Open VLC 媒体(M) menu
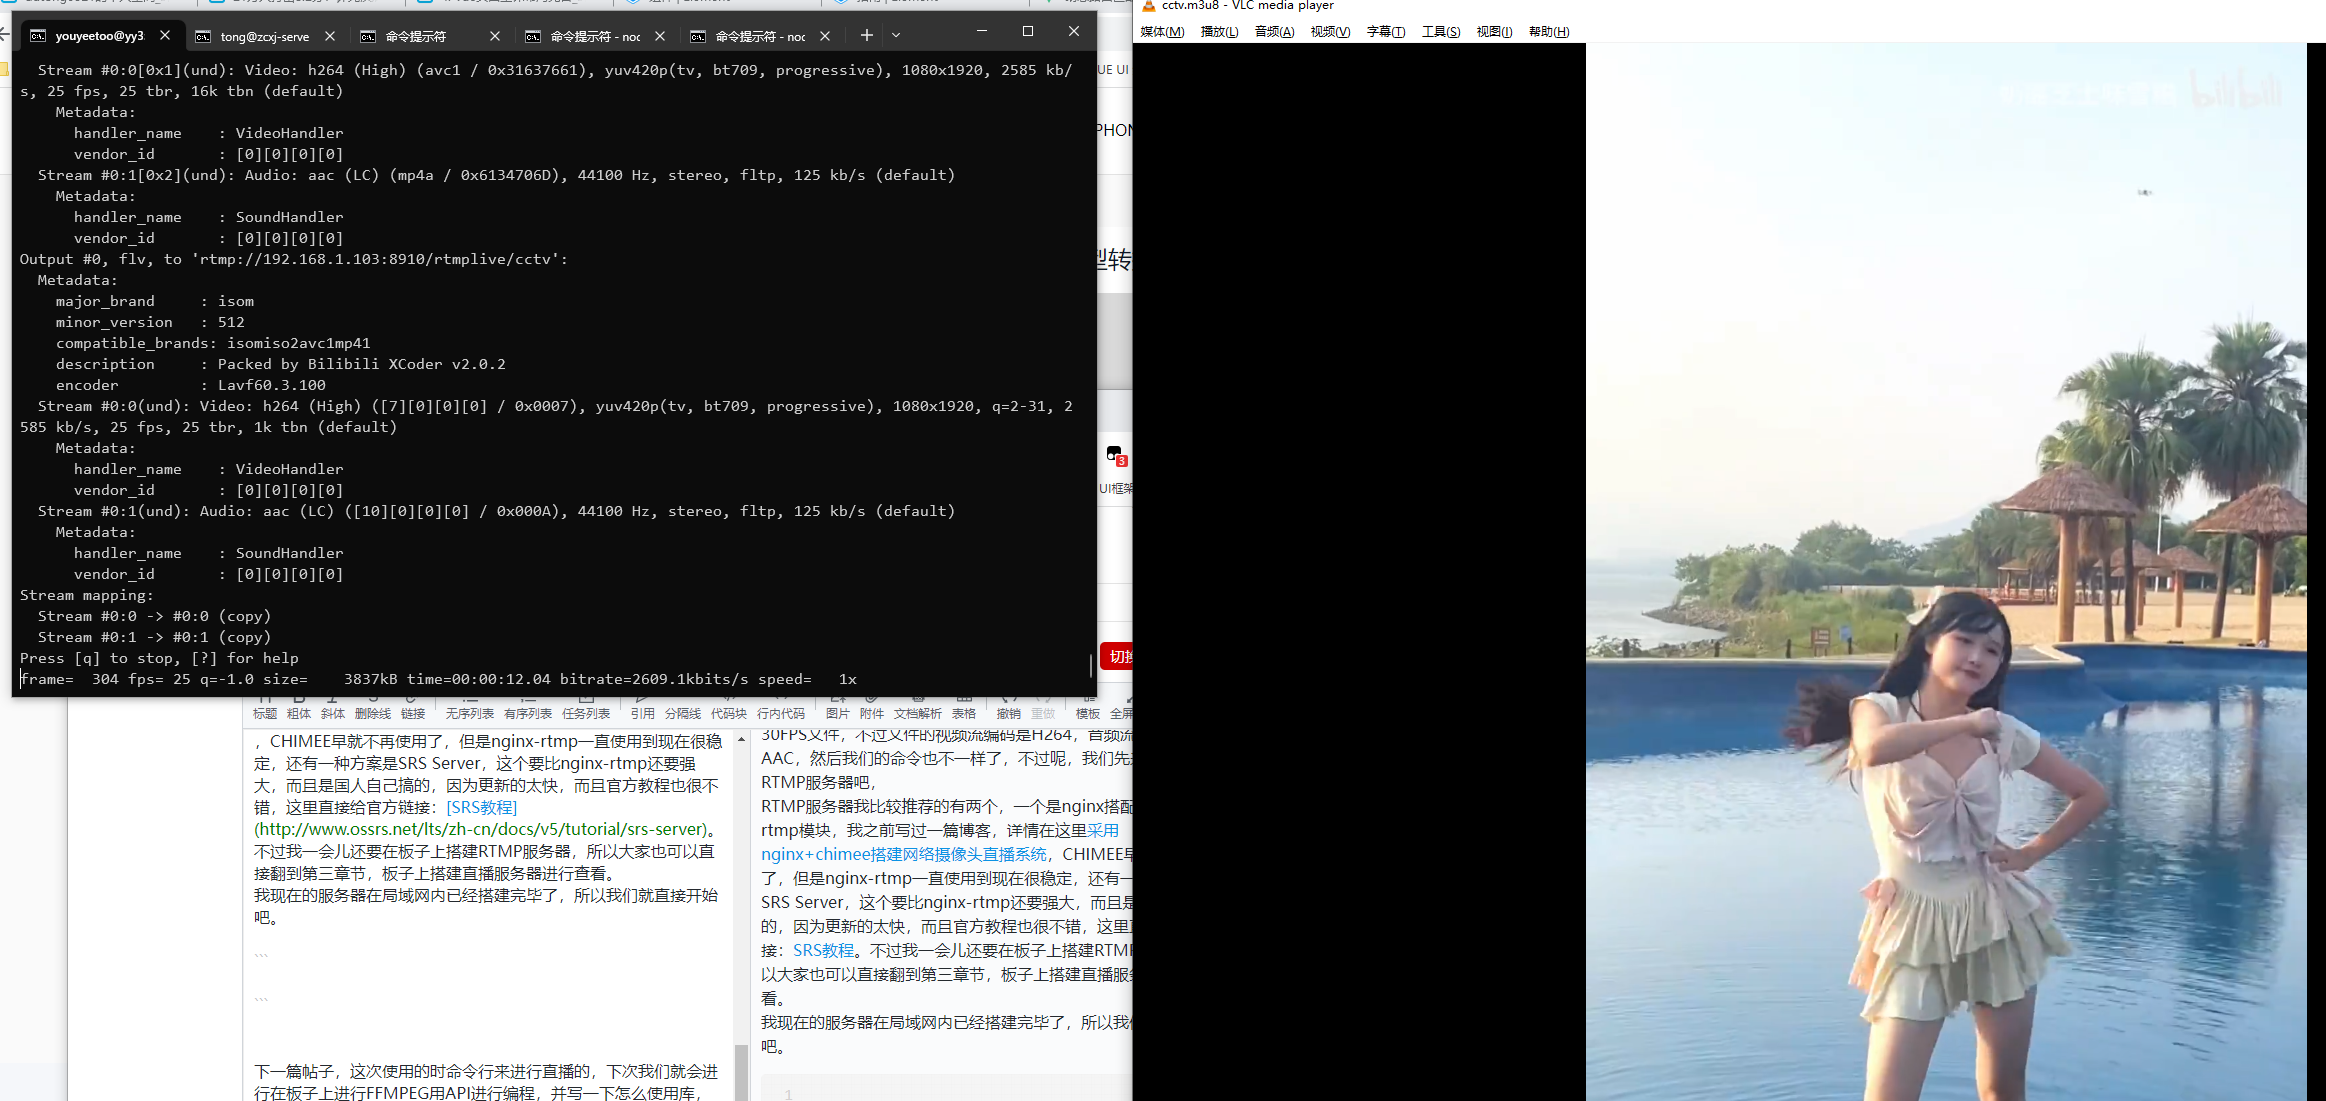This screenshot has height=1101, width=2326. pos(1162,32)
